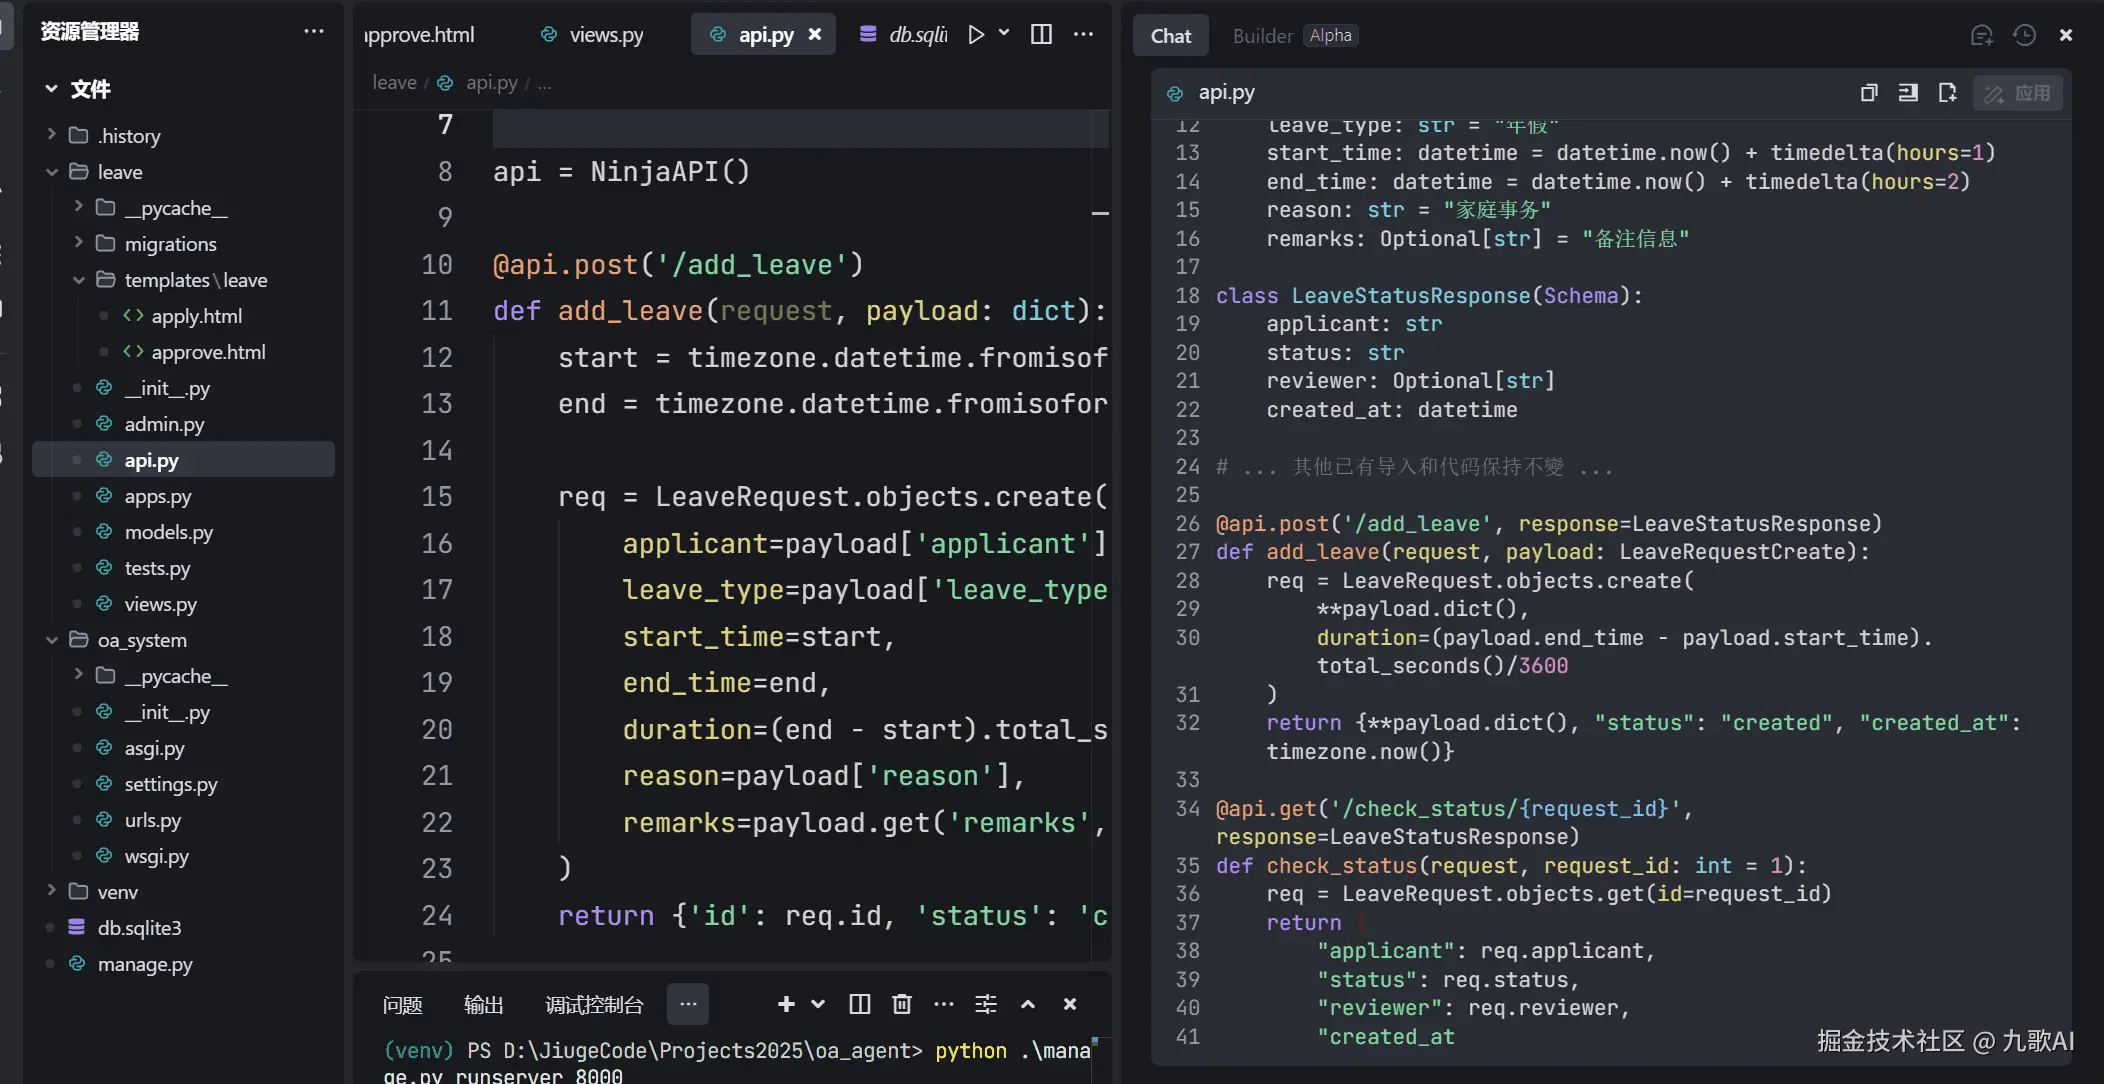Image resolution: width=2104 pixels, height=1084 pixels.
Task: Kill terminal with trash icon
Action: [901, 1004]
